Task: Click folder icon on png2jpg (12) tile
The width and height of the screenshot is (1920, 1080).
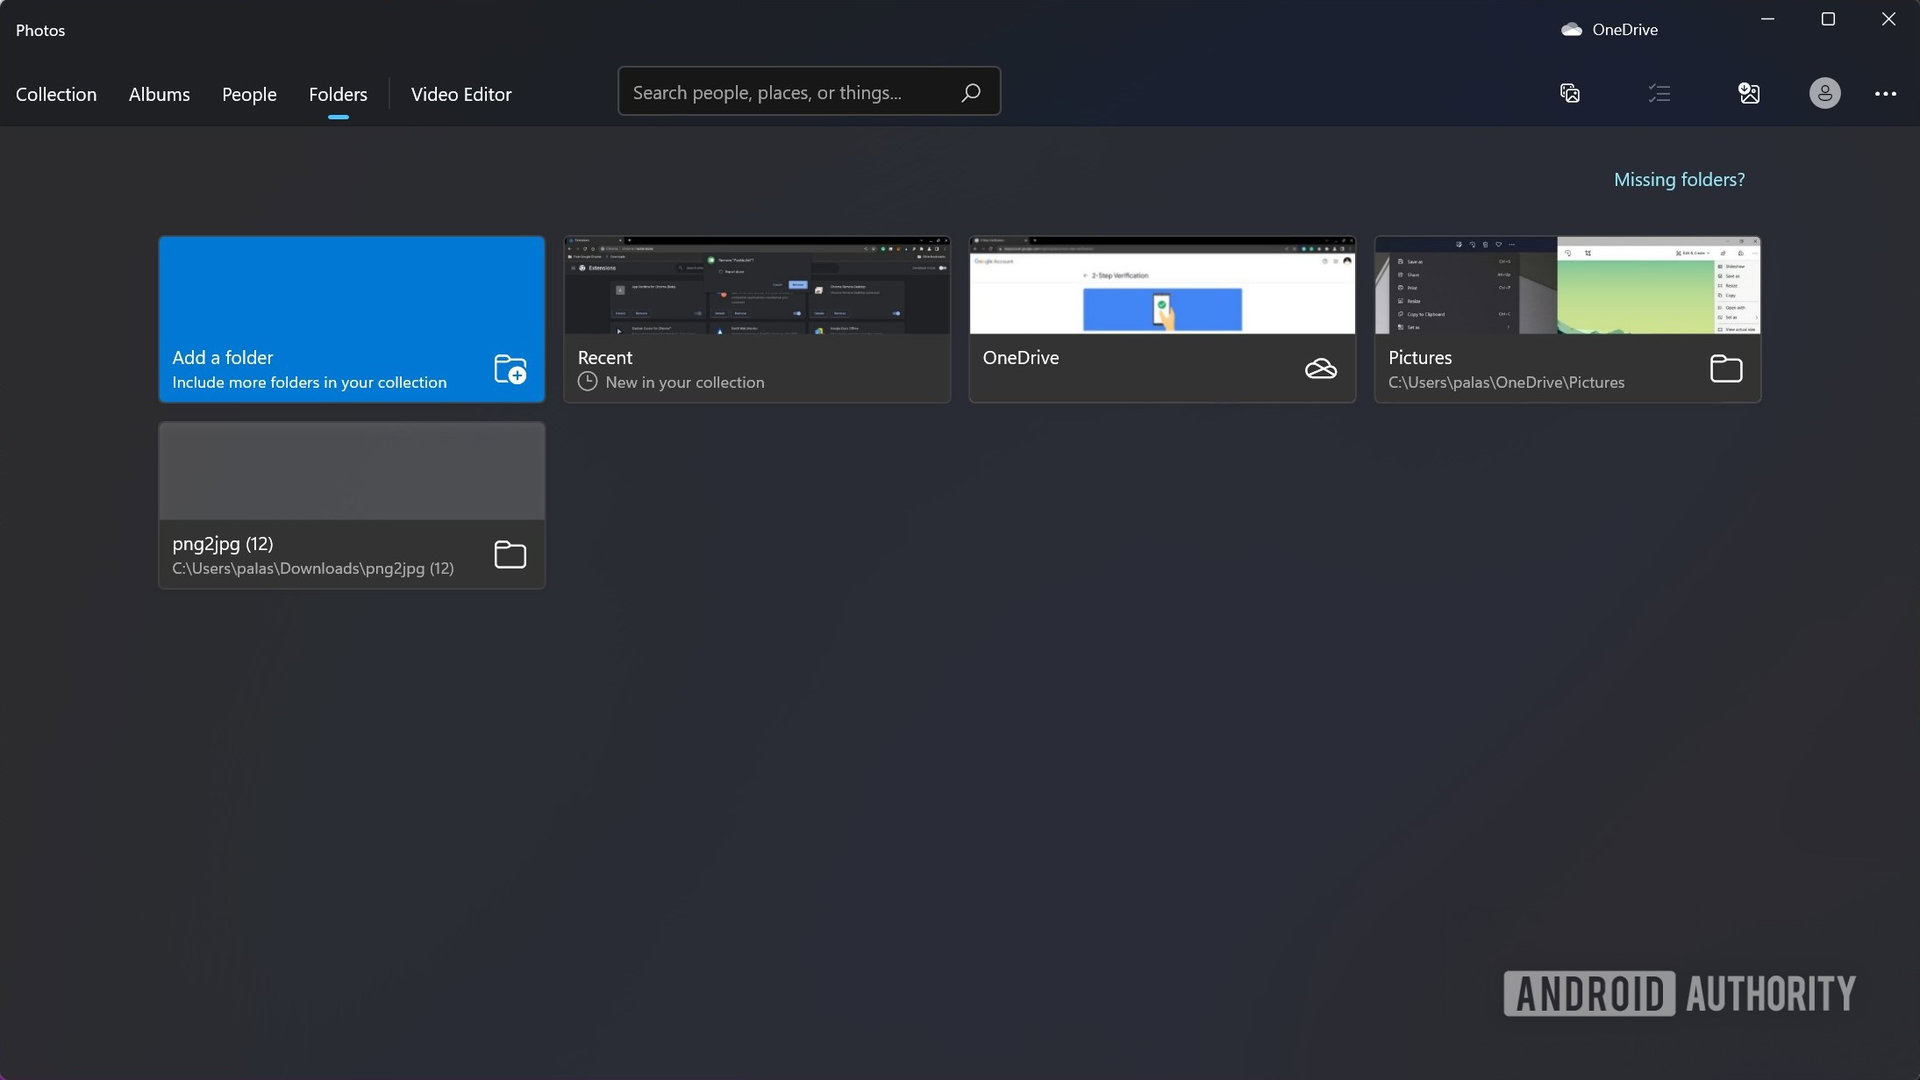Action: 510,554
